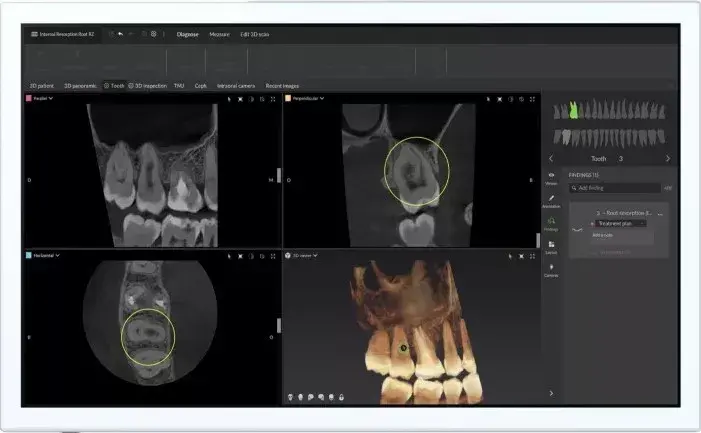
Task: Open Ceph view tab
Action: click(x=201, y=86)
